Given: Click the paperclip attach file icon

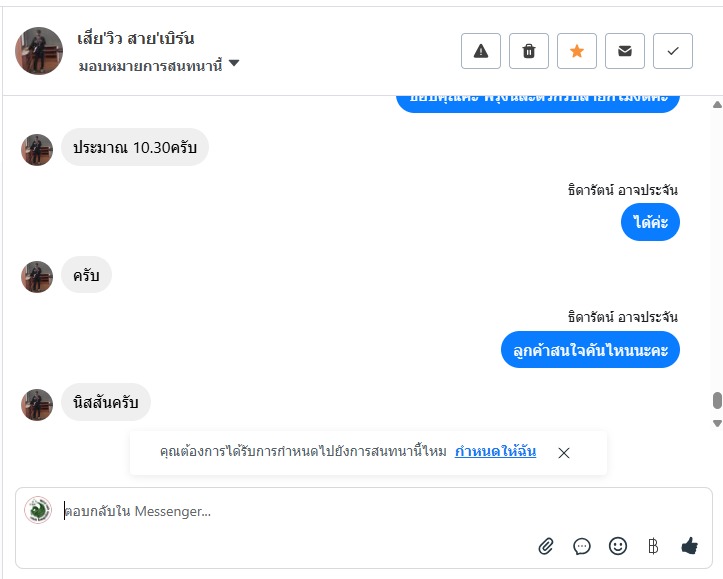Looking at the screenshot, I should point(546,546).
